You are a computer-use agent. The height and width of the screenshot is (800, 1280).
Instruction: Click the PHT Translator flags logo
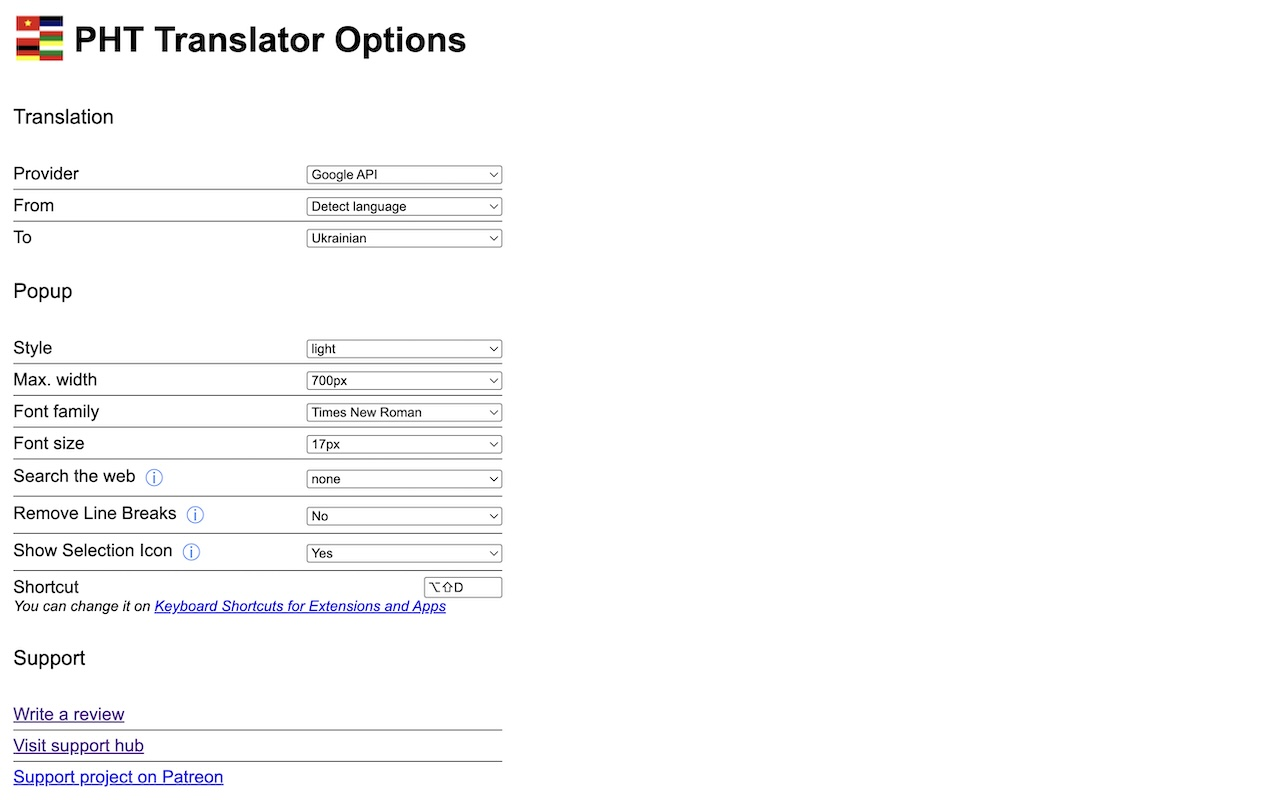point(38,39)
